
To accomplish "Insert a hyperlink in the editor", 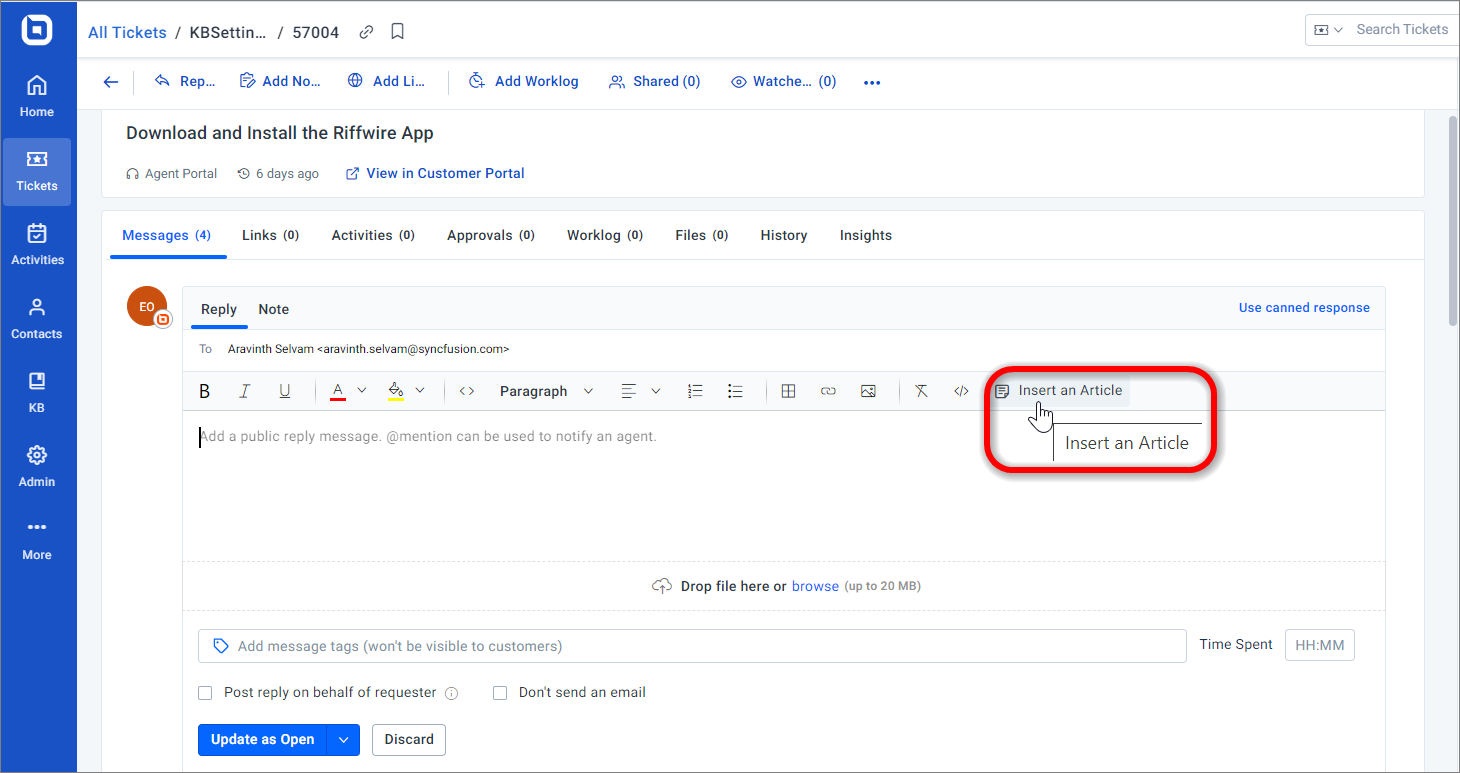I will pos(828,391).
